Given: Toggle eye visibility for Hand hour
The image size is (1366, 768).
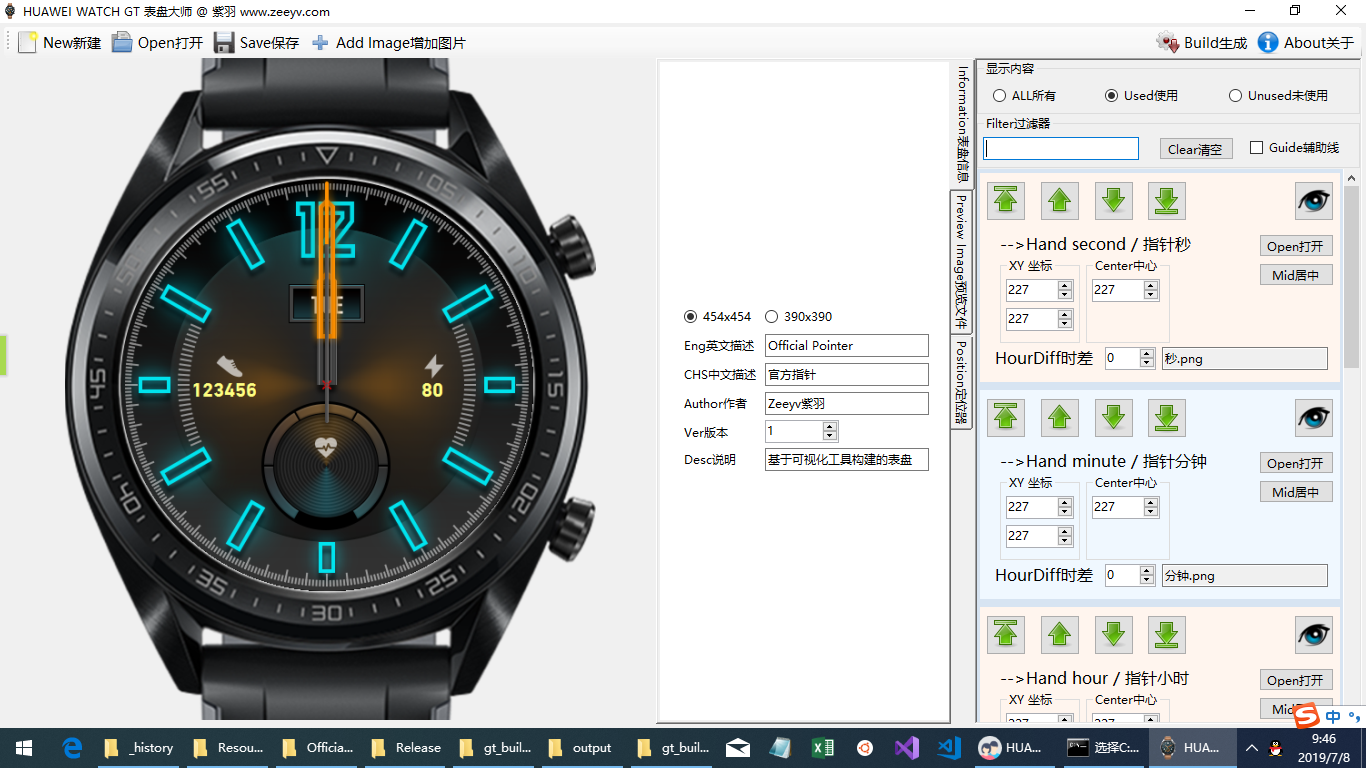Looking at the screenshot, I should point(1314,635).
